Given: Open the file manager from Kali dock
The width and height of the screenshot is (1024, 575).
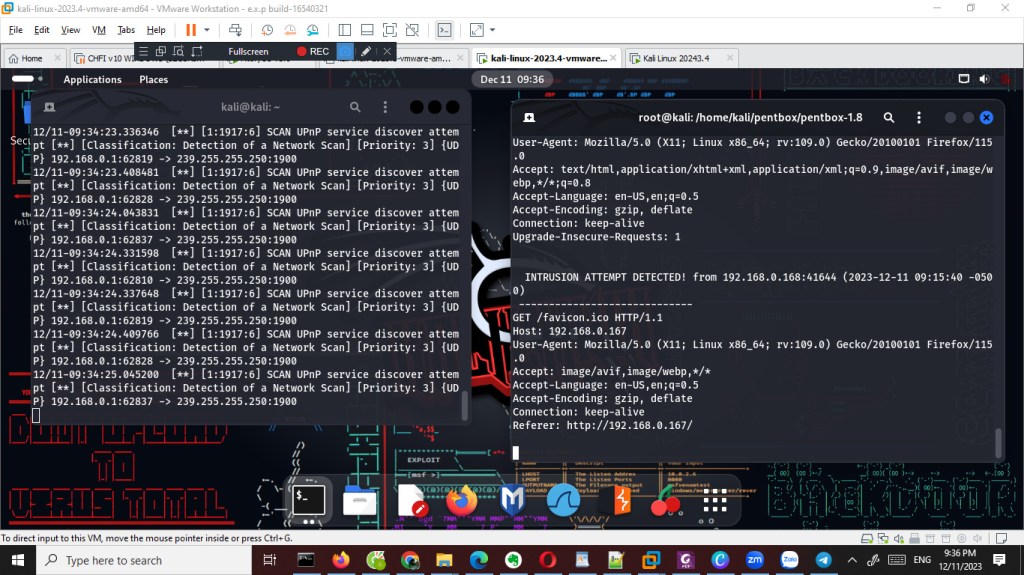Looking at the screenshot, I should point(359,501).
